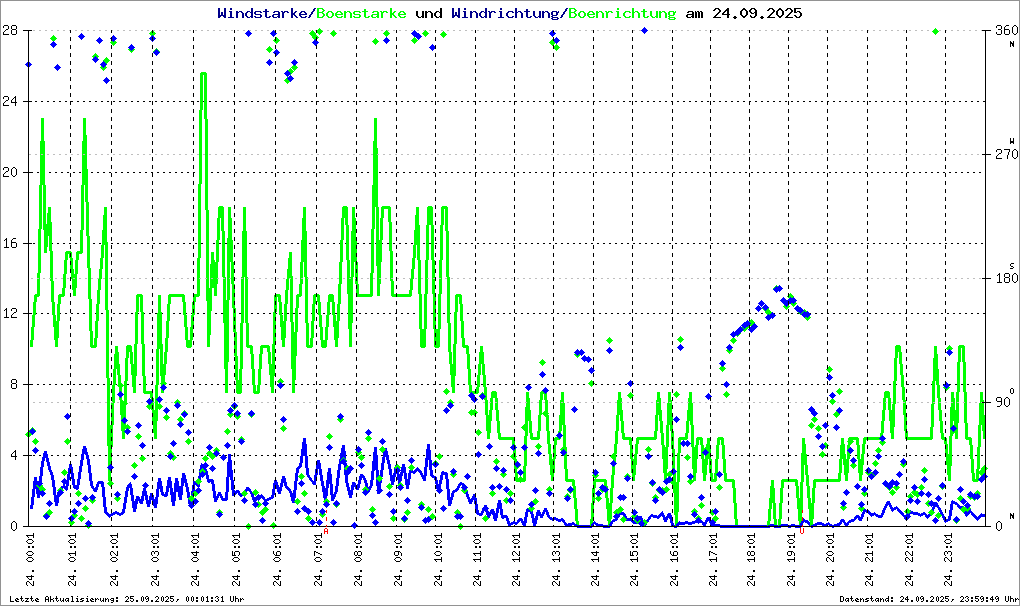Click the 12 value on the wind-strength axis
This screenshot has height=606, width=1020.
pyautogui.click(x=9, y=313)
